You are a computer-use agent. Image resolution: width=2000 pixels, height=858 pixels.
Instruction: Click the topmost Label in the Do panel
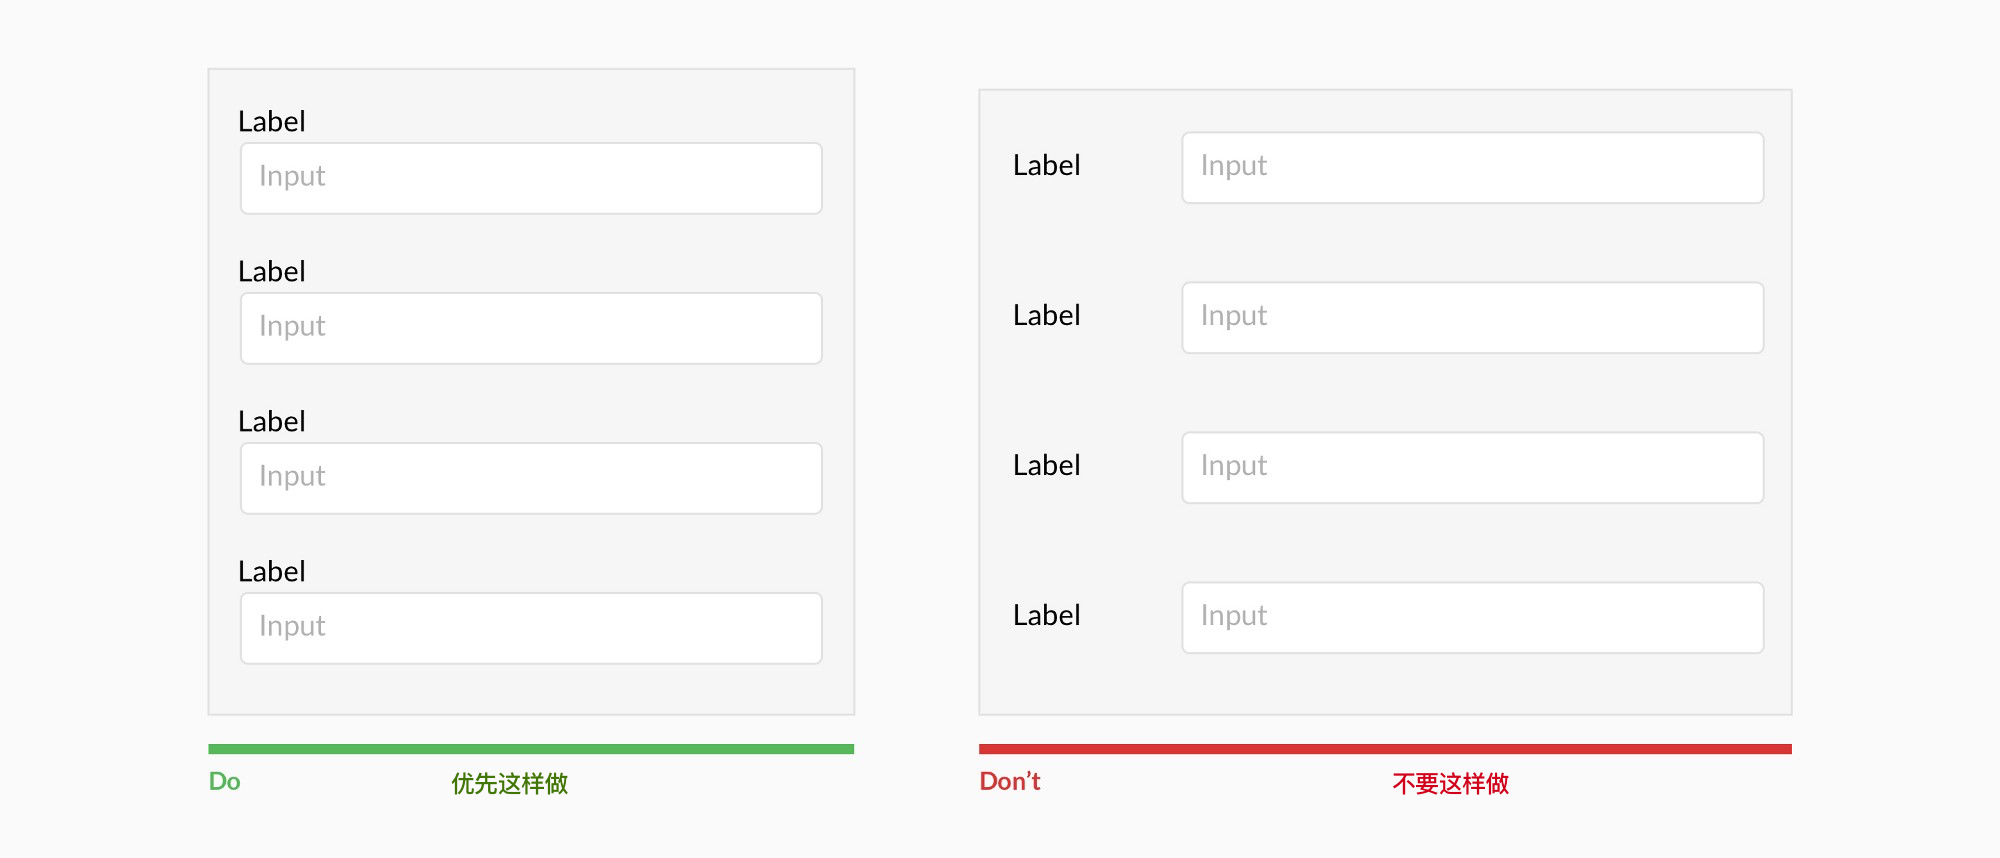point(272,122)
